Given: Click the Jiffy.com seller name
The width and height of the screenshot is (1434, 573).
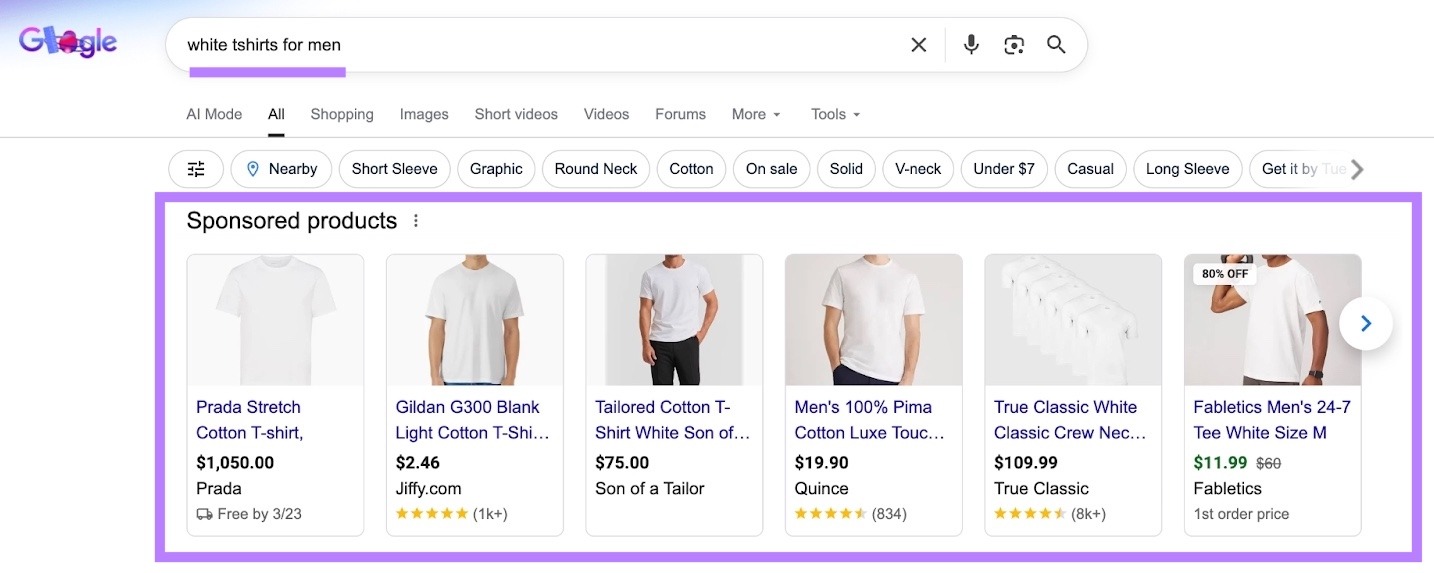Looking at the screenshot, I should tap(428, 489).
